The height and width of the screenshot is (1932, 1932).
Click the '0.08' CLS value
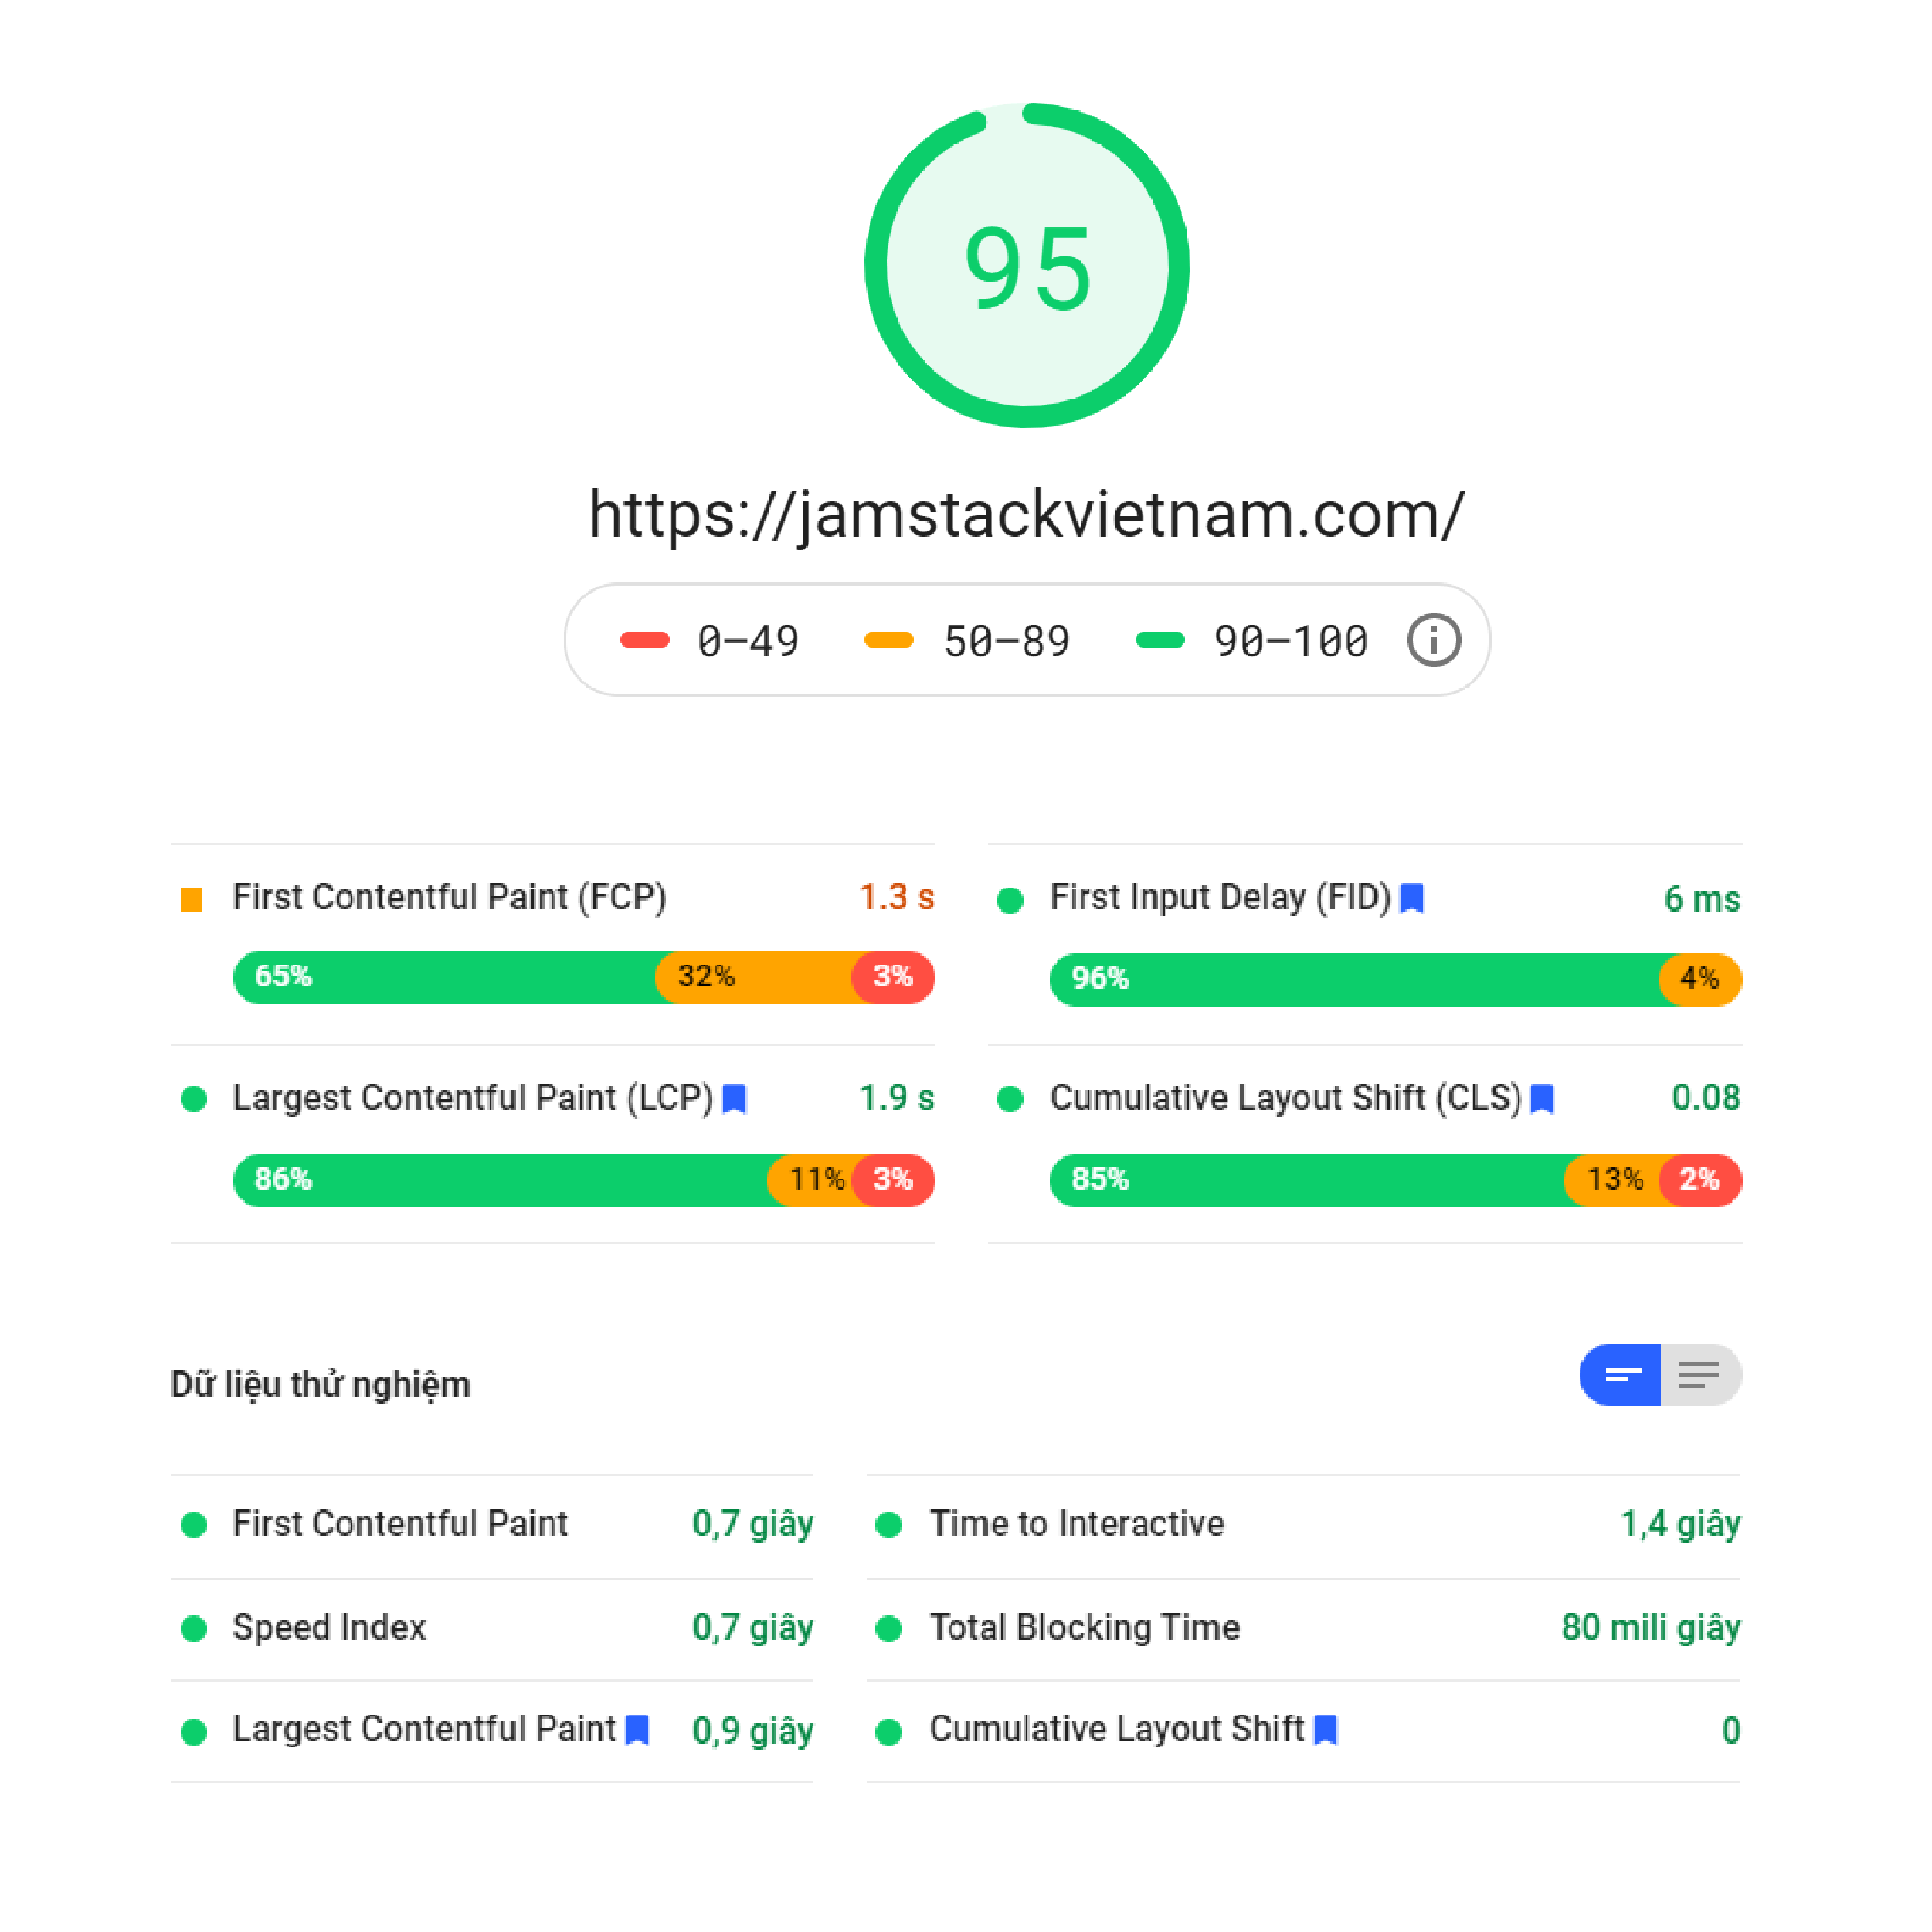(1706, 1098)
